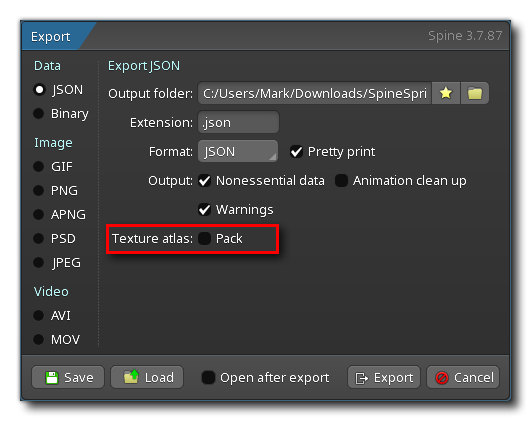Select the Binary data radio option
The height and width of the screenshot is (421, 531).
[39, 113]
